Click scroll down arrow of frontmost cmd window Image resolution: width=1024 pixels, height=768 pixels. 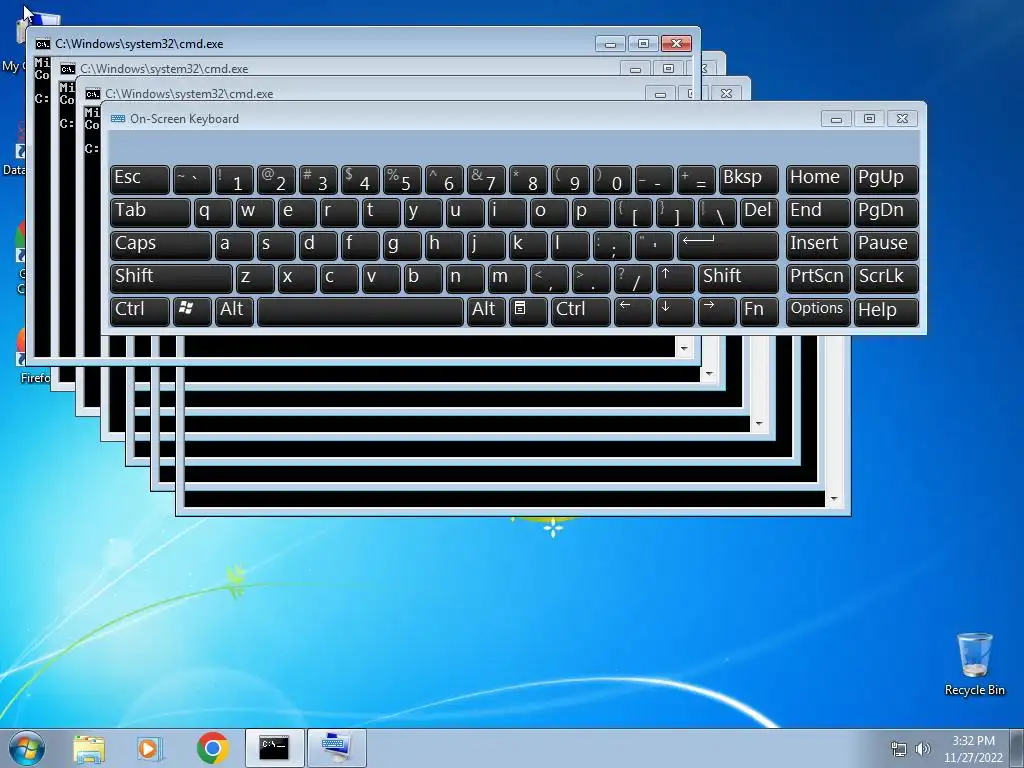684,348
